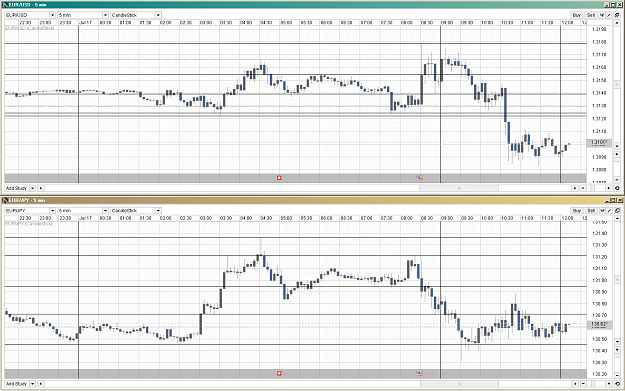Open the 5 min interval dropdown in EUR/USD chart

(x=105, y=15)
